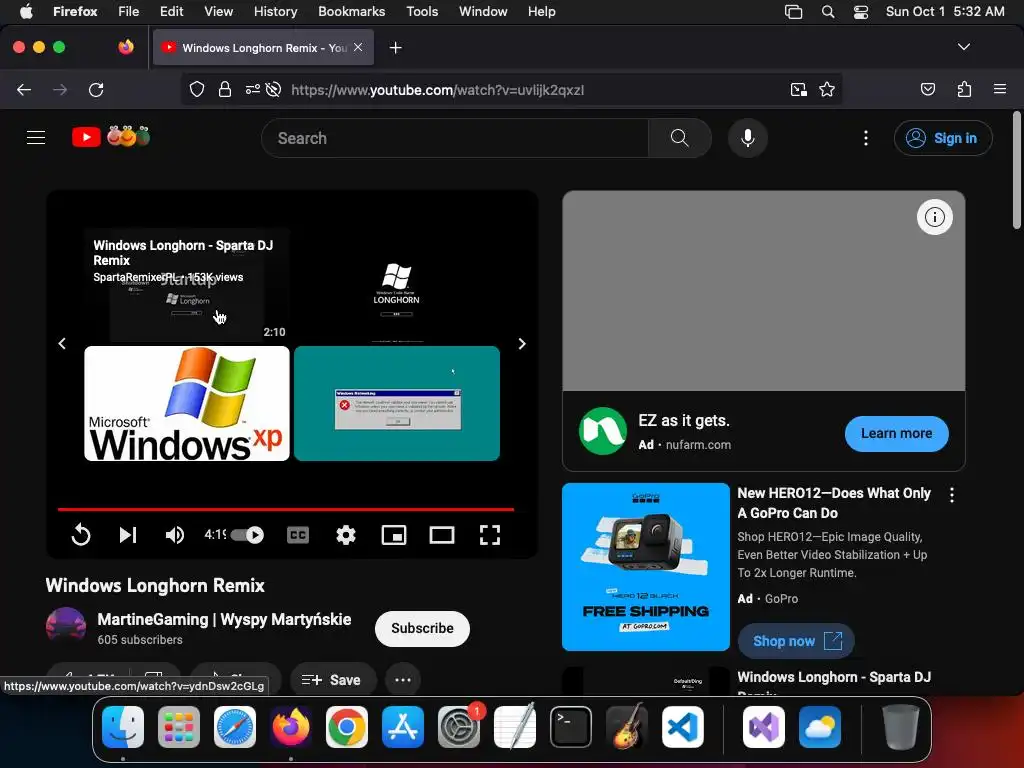Open Spotlight search in menu bar

point(827,12)
